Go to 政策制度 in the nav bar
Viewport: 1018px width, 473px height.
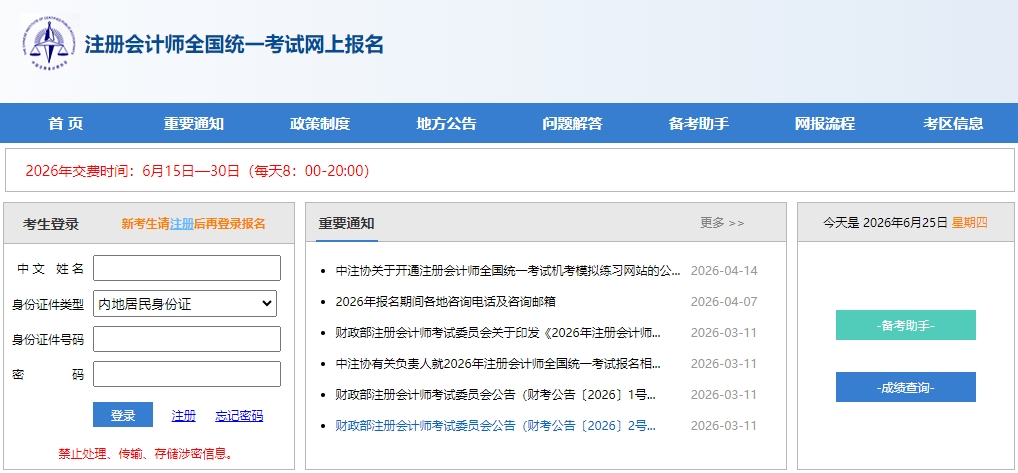[319, 123]
